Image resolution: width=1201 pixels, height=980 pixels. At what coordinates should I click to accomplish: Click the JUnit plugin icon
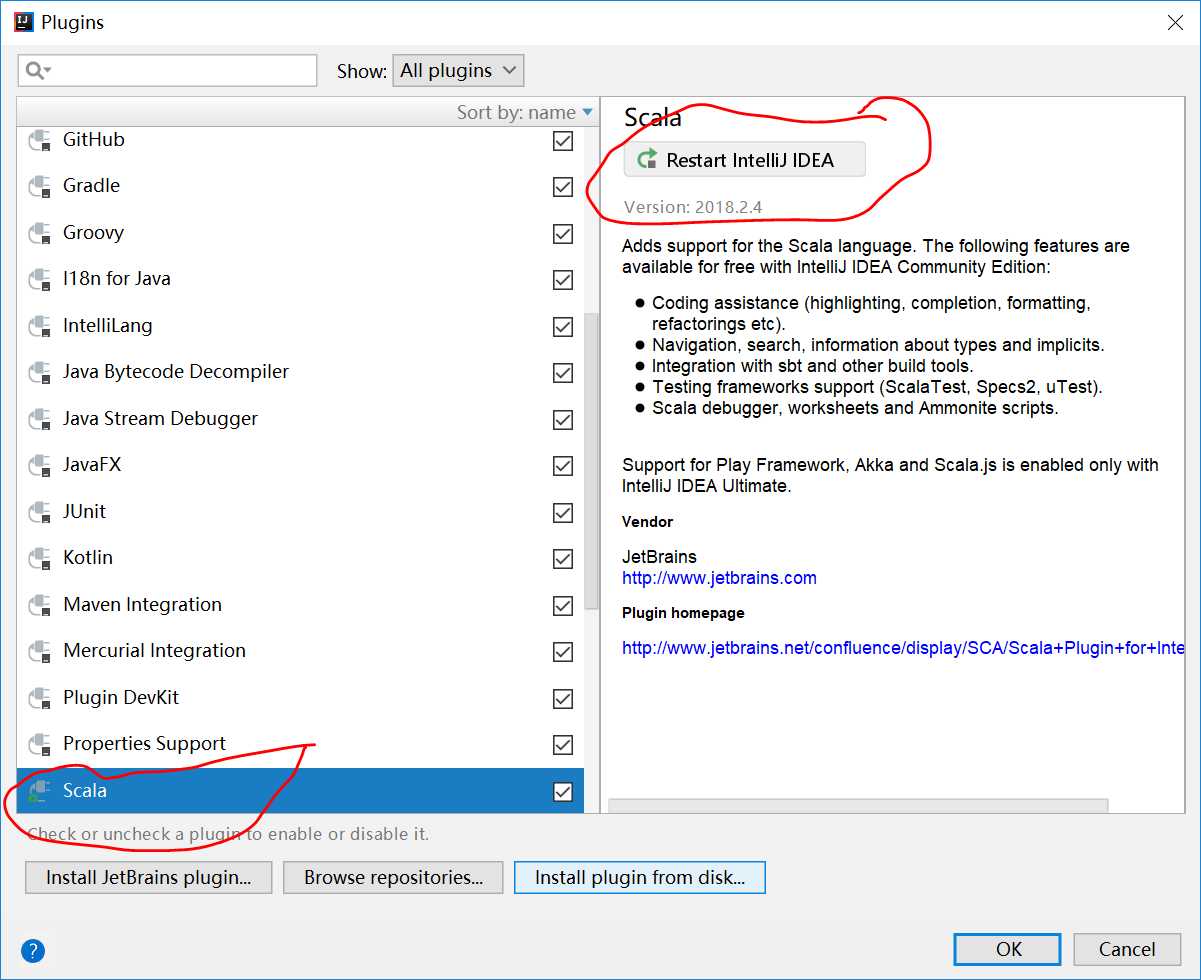(x=40, y=513)
